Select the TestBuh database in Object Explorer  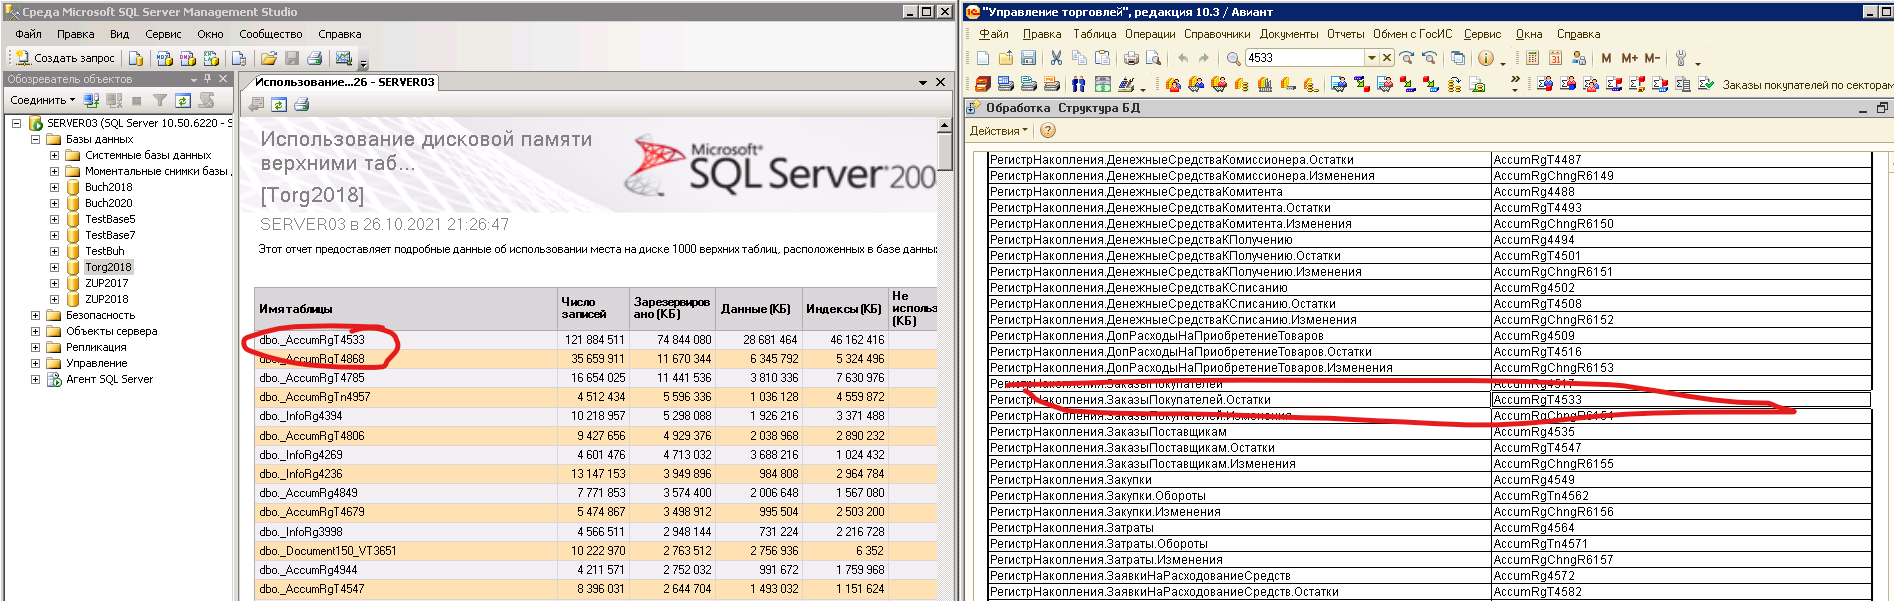(x=104, y=251)
